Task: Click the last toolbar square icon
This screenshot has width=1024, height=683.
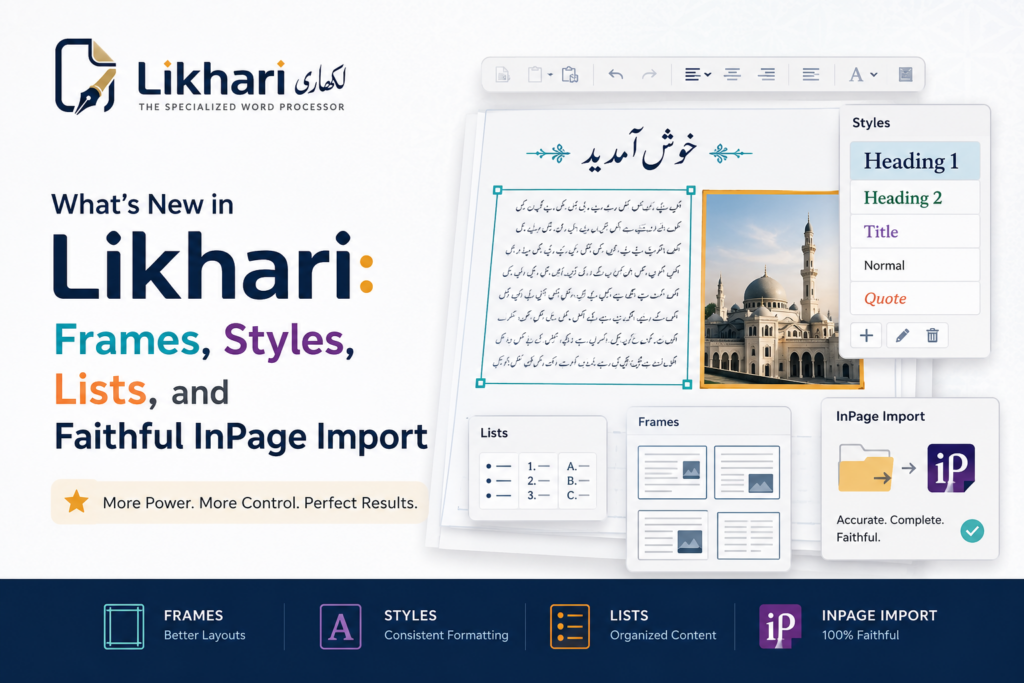Action: 905,74
